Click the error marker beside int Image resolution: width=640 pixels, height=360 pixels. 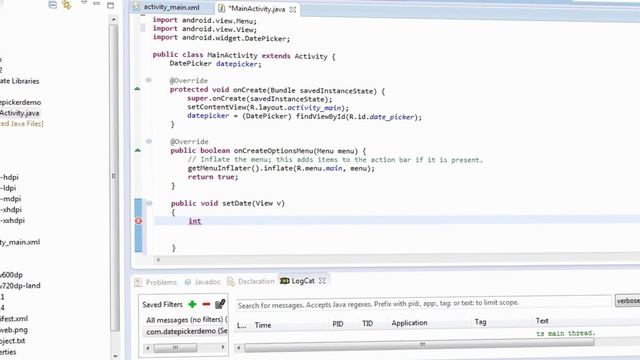138,221
